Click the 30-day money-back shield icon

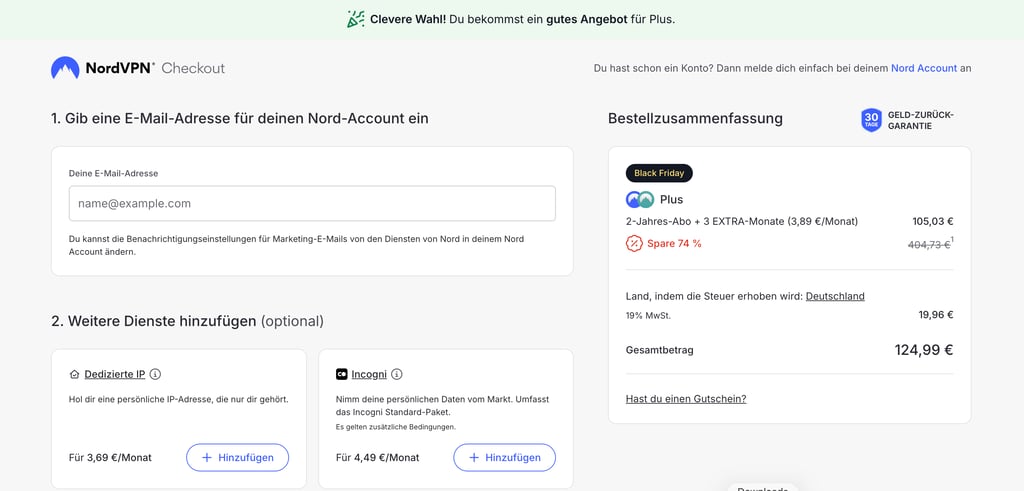pos(871,121)
